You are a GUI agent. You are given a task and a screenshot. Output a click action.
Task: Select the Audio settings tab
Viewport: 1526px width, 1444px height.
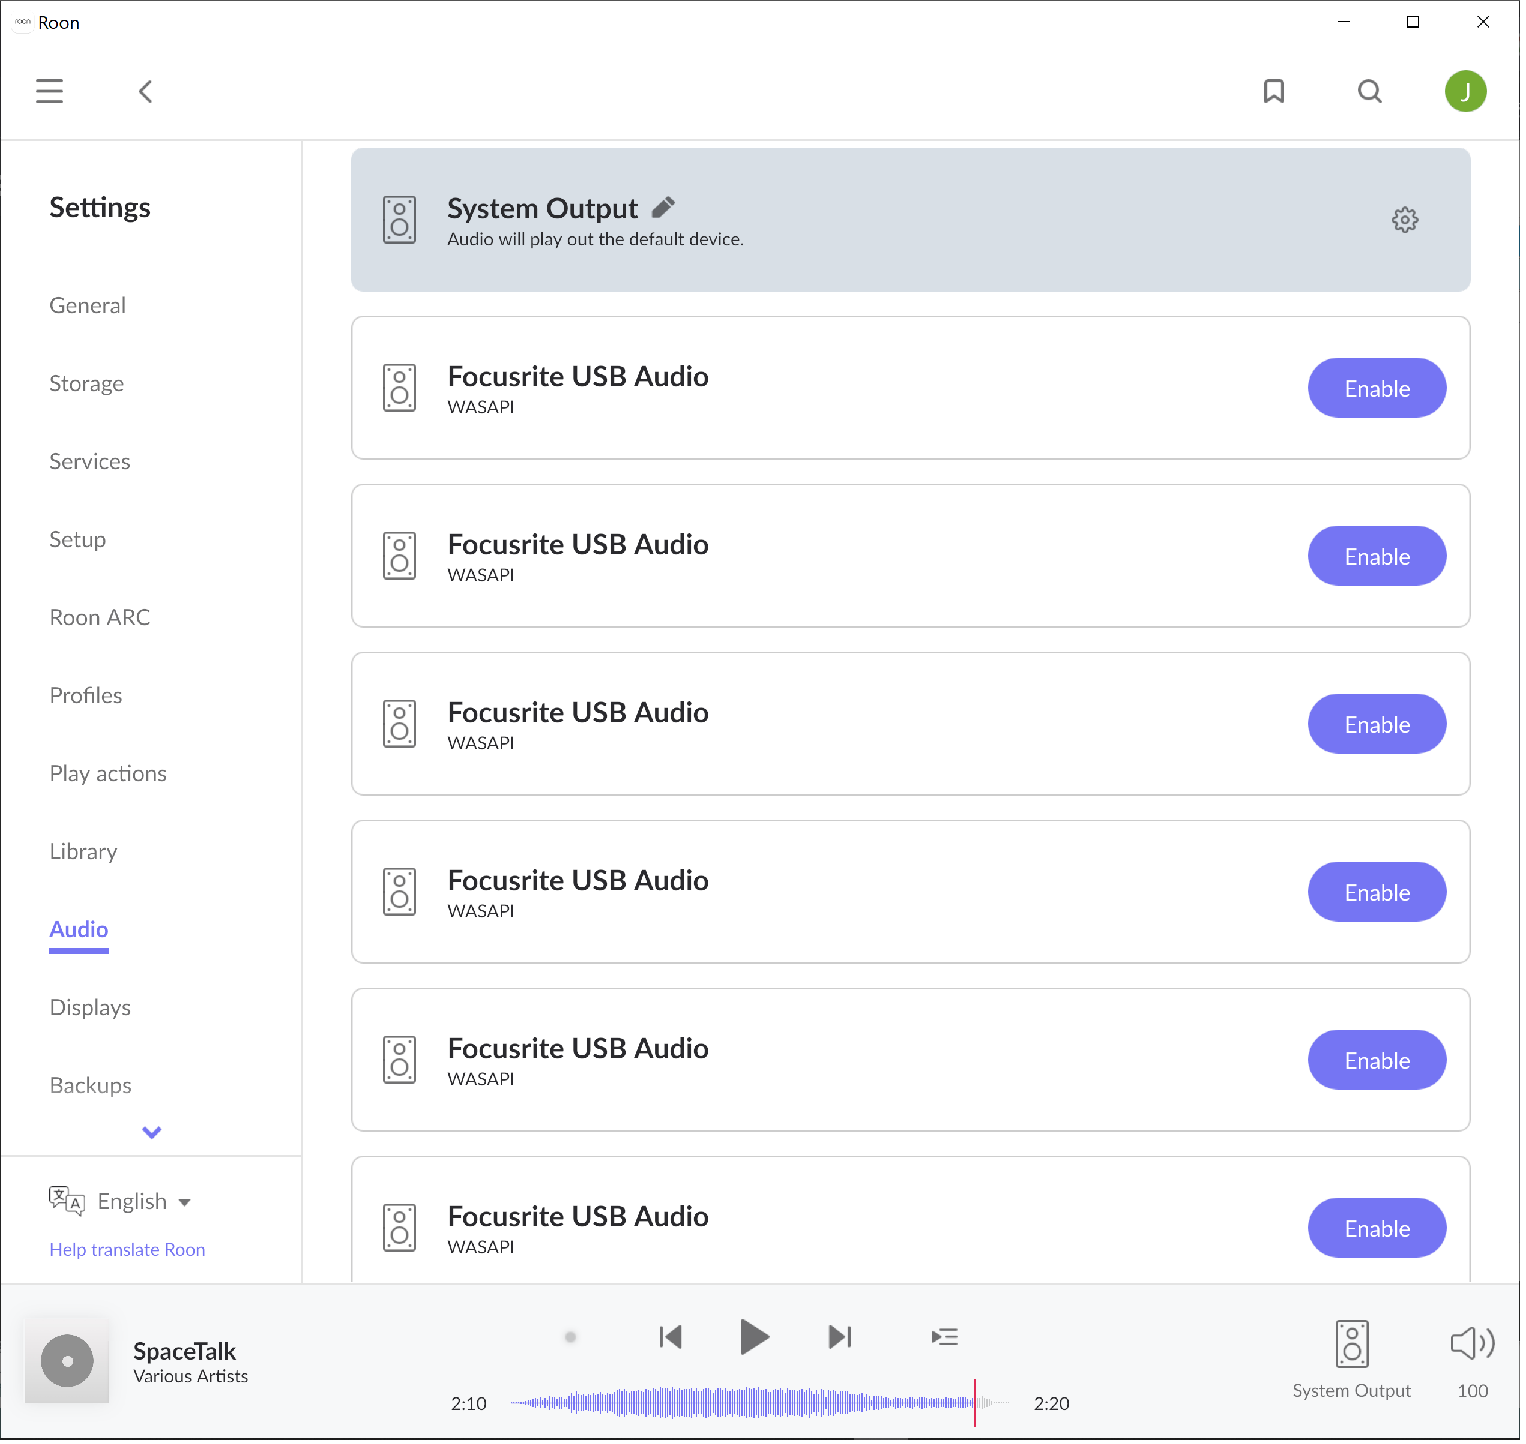79,930
